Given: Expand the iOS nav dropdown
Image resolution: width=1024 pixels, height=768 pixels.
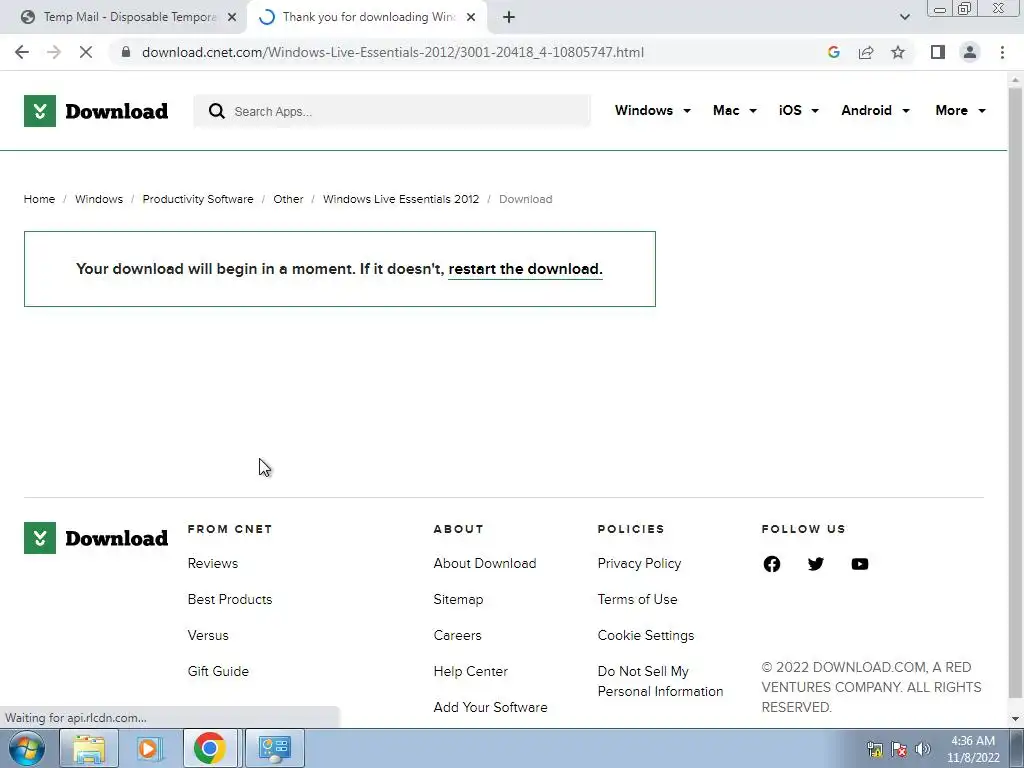Looking at the screenshot, I should point(799,110).
